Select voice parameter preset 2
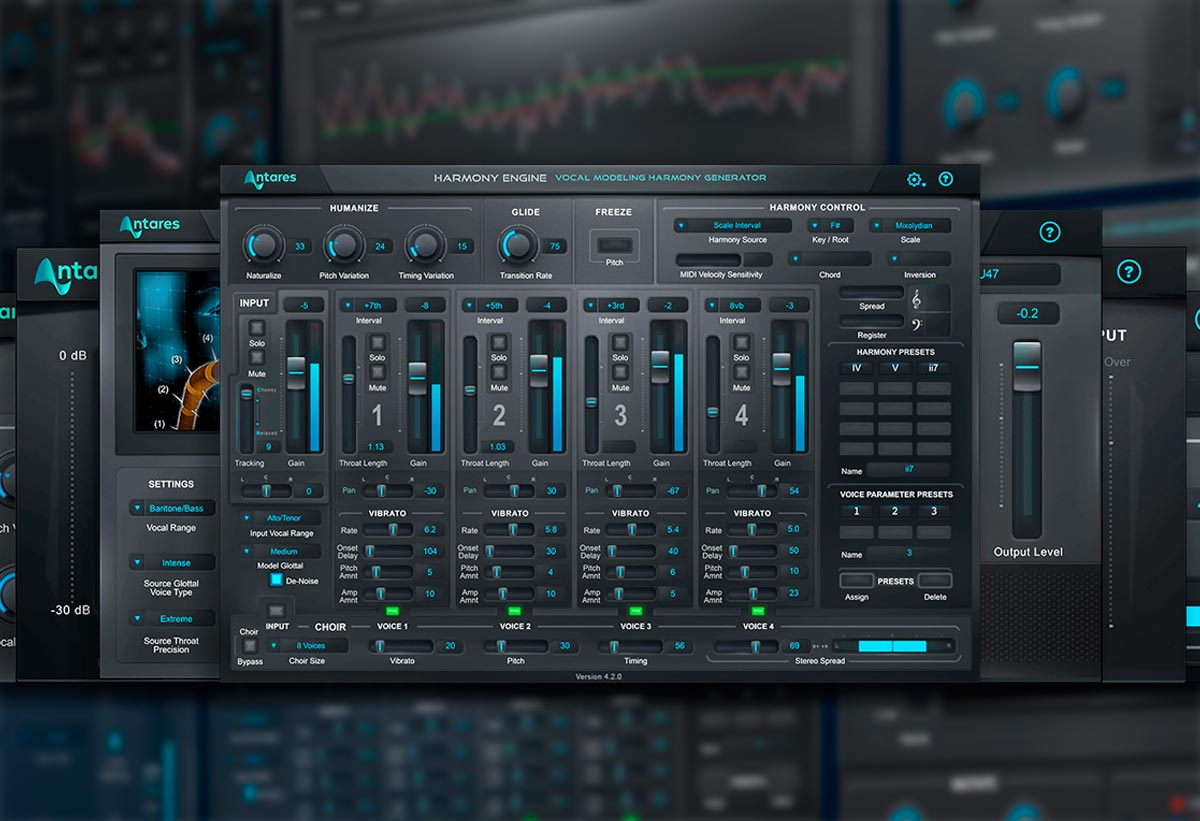 [895, 511]
